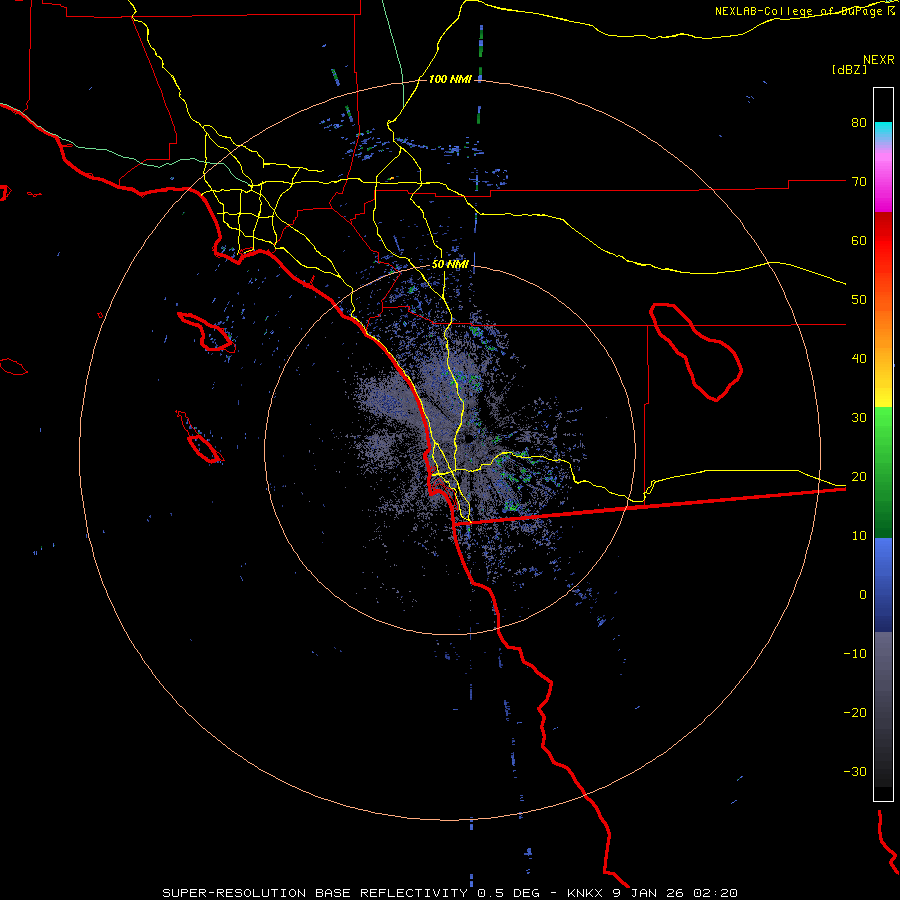900x900 pixels.
Task: Click the -20 value on the dBZ scale
Action: point(855,713)
